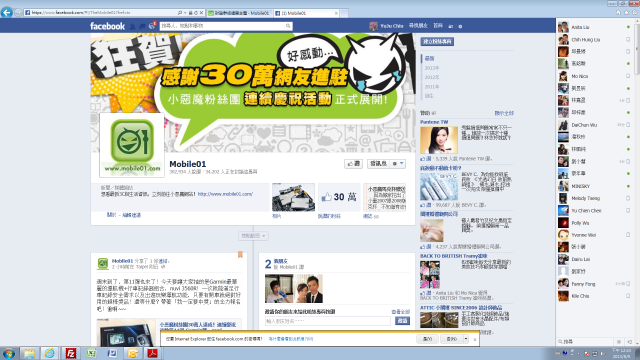Click the chat sidebar scrollbar thumb
The height and width of the screenshot is (360, 640).
[637, 49]
